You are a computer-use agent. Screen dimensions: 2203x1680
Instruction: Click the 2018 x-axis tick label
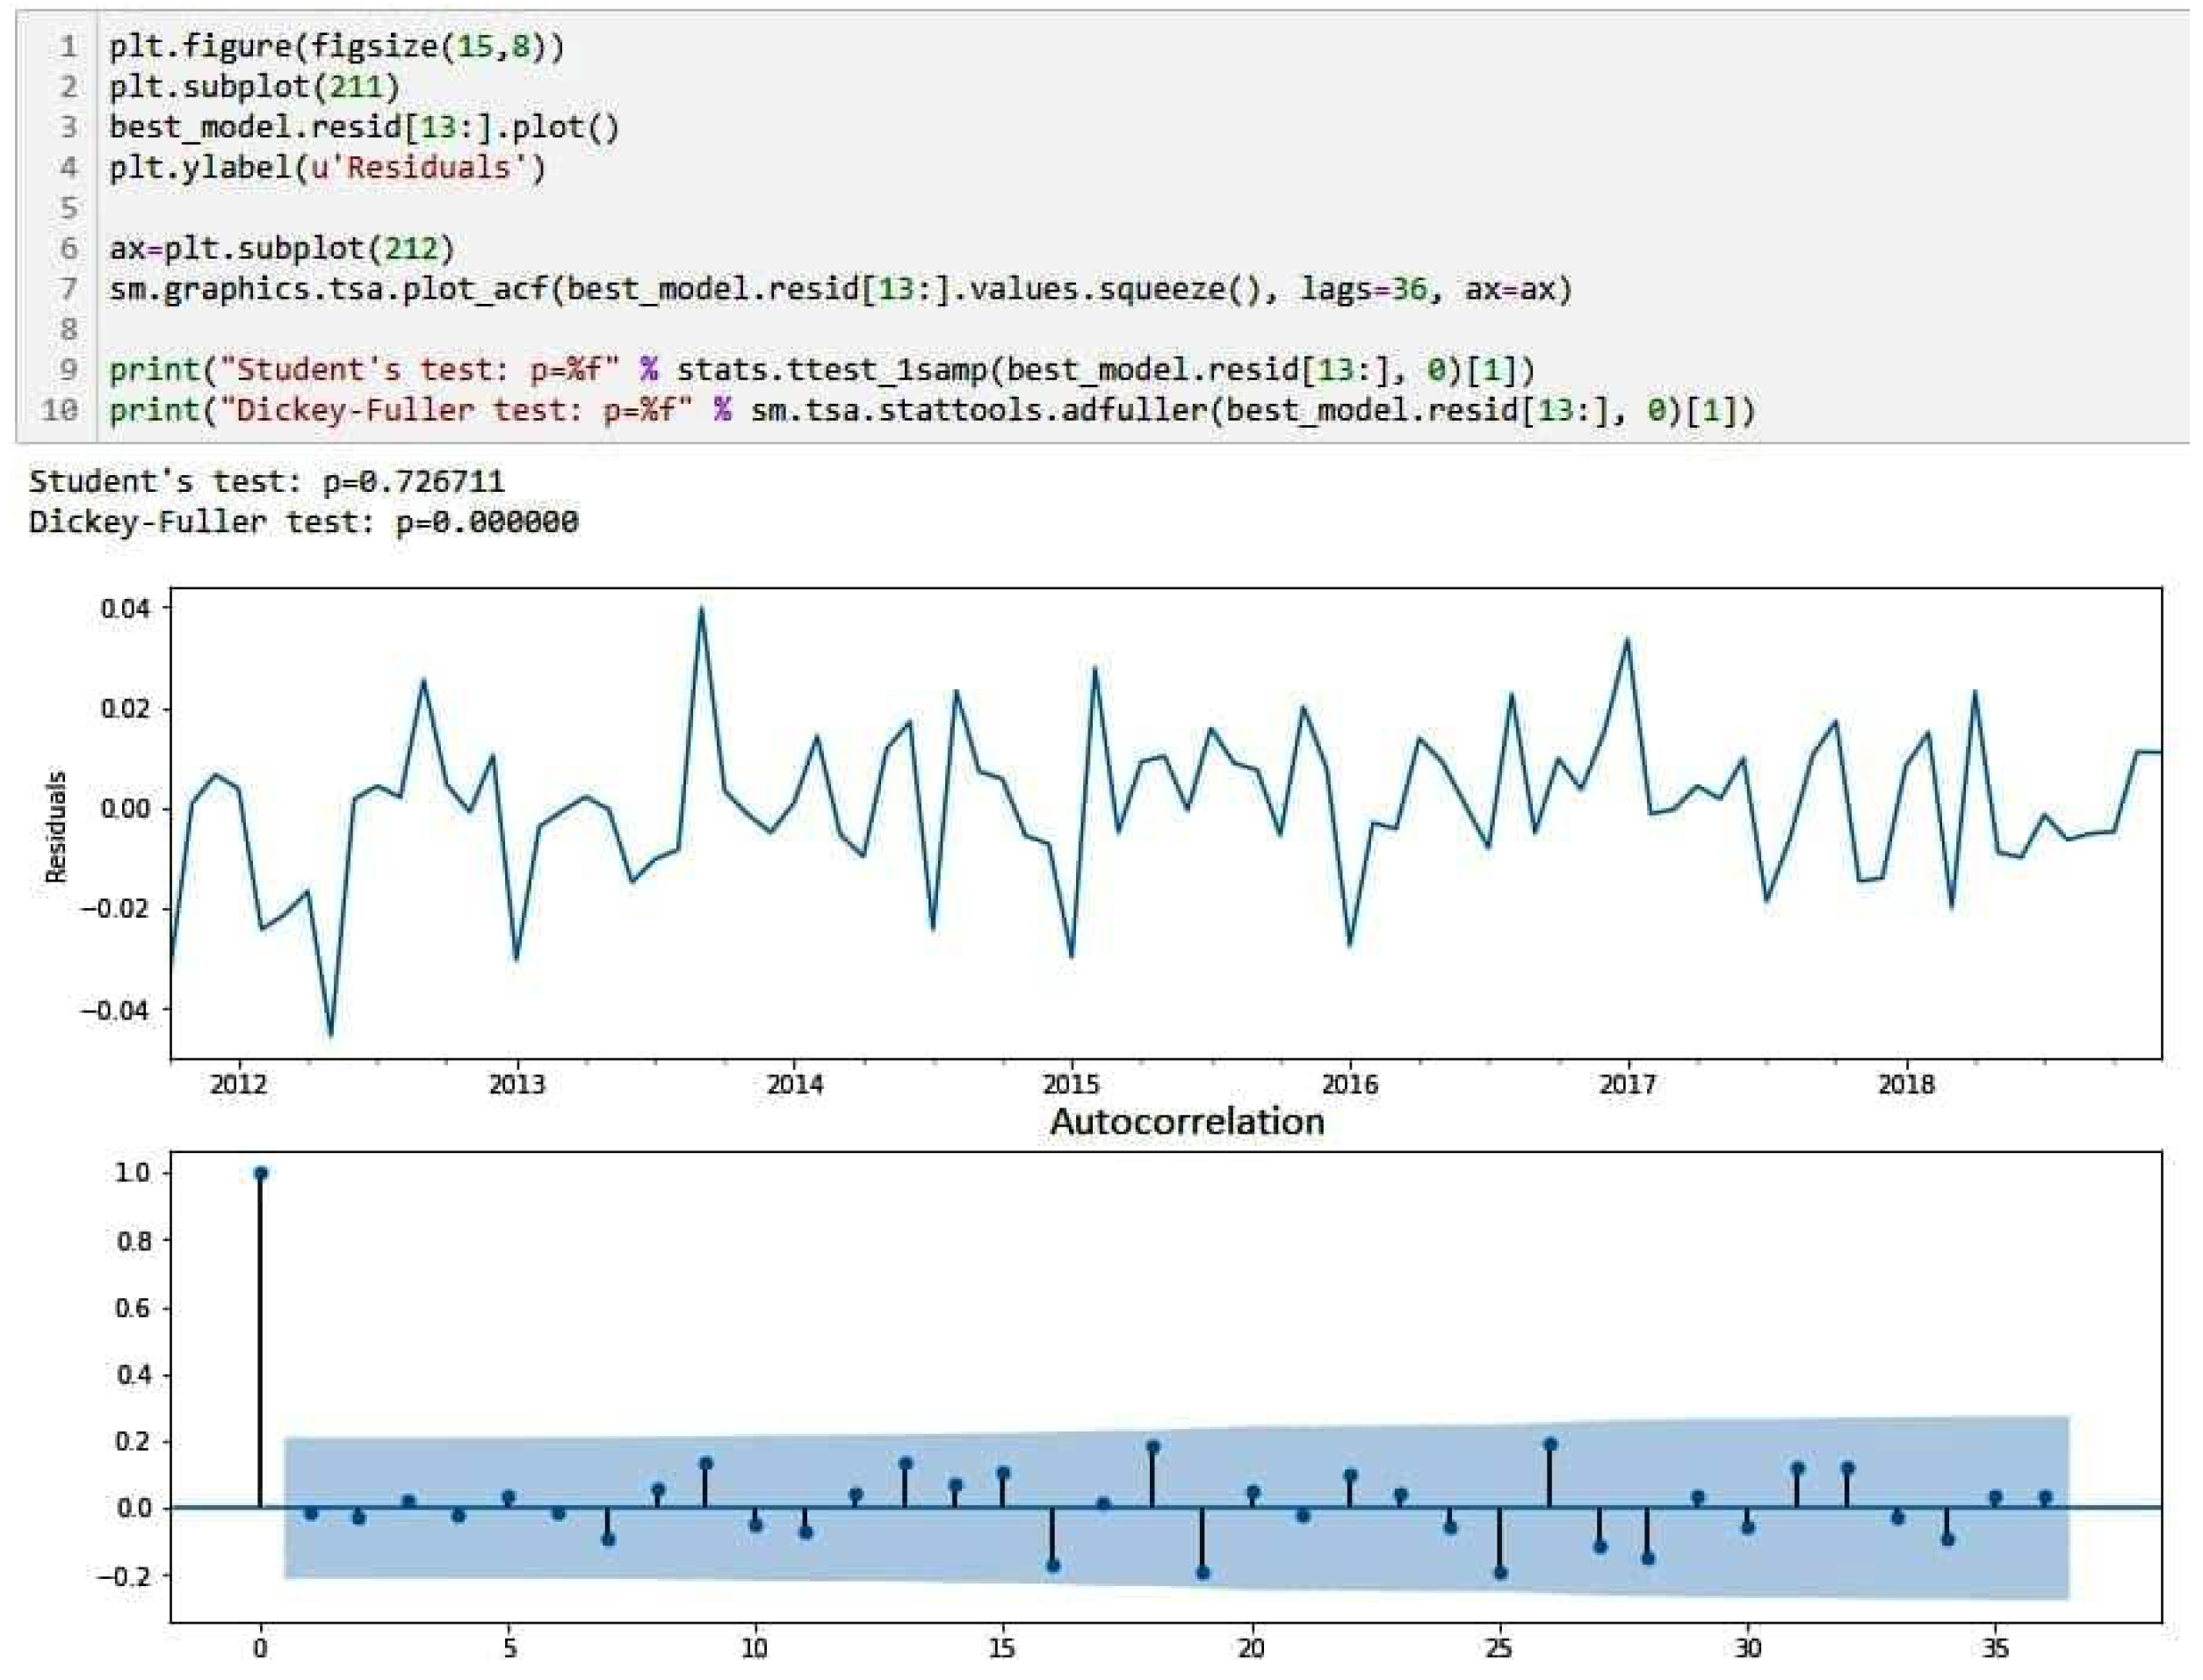(x=1906, y=1084)
